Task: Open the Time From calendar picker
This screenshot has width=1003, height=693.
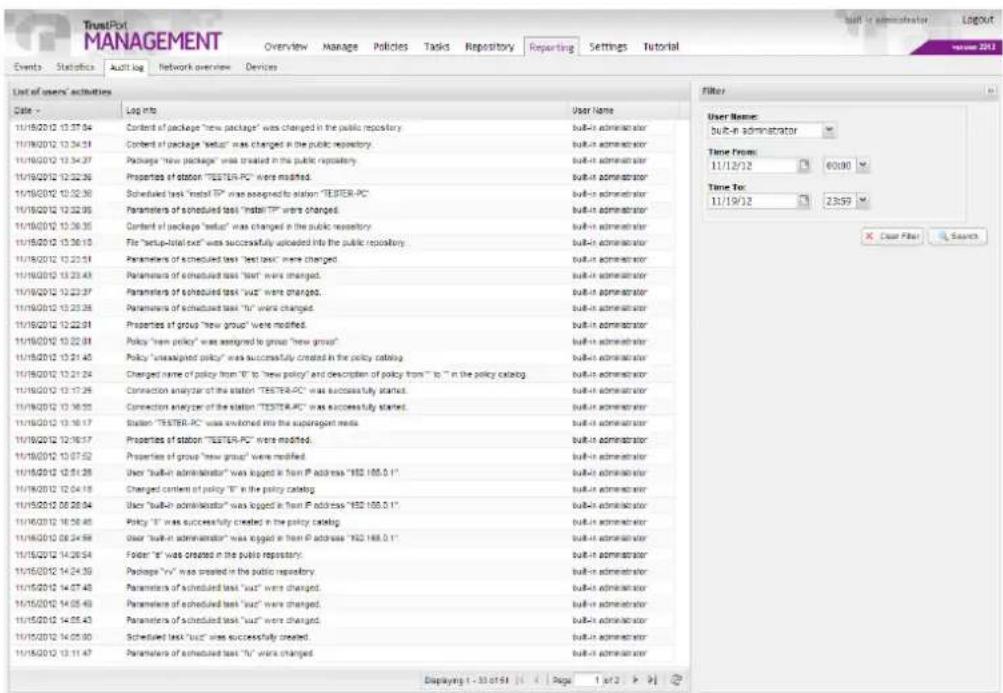Action: (x=804, y=166)
